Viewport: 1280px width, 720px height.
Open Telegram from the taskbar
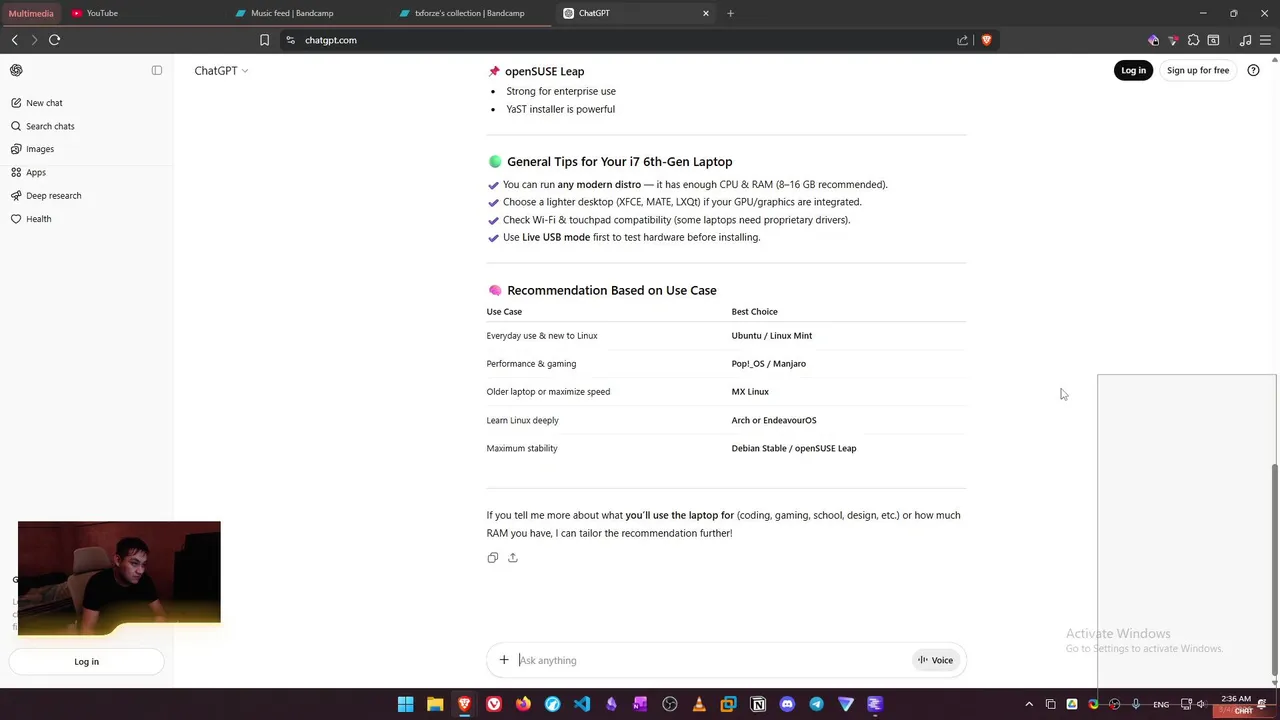tap(816, 704)
